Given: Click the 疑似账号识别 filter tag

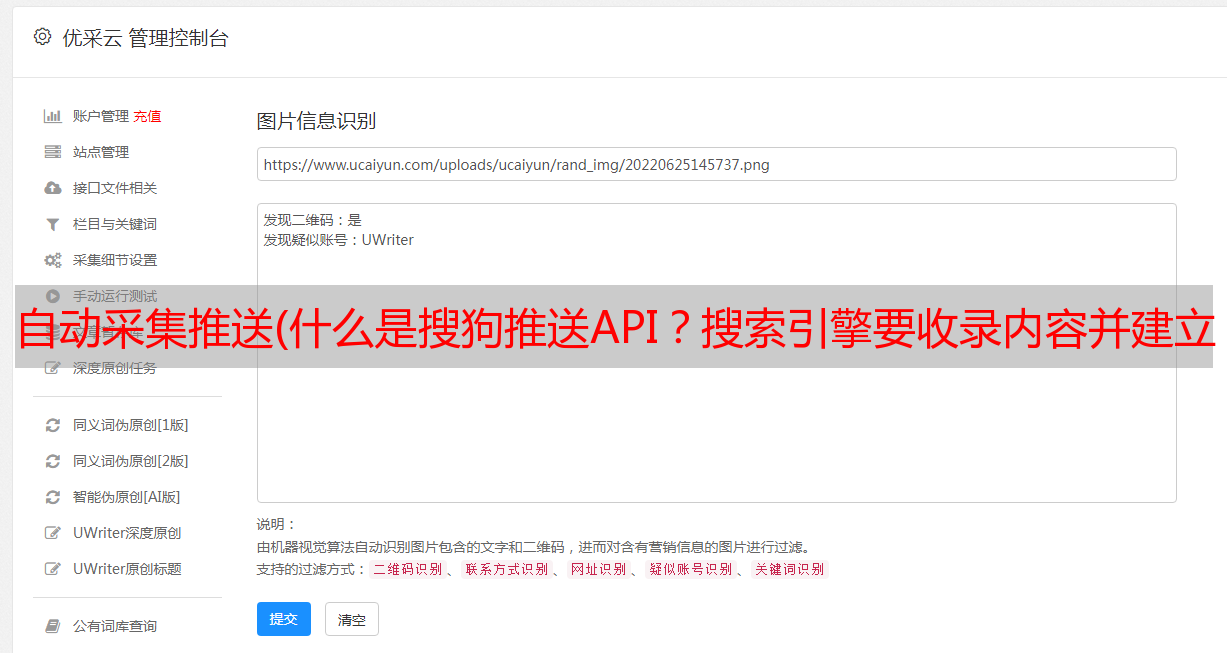Looking at the screenshot, I should [691, 569].
